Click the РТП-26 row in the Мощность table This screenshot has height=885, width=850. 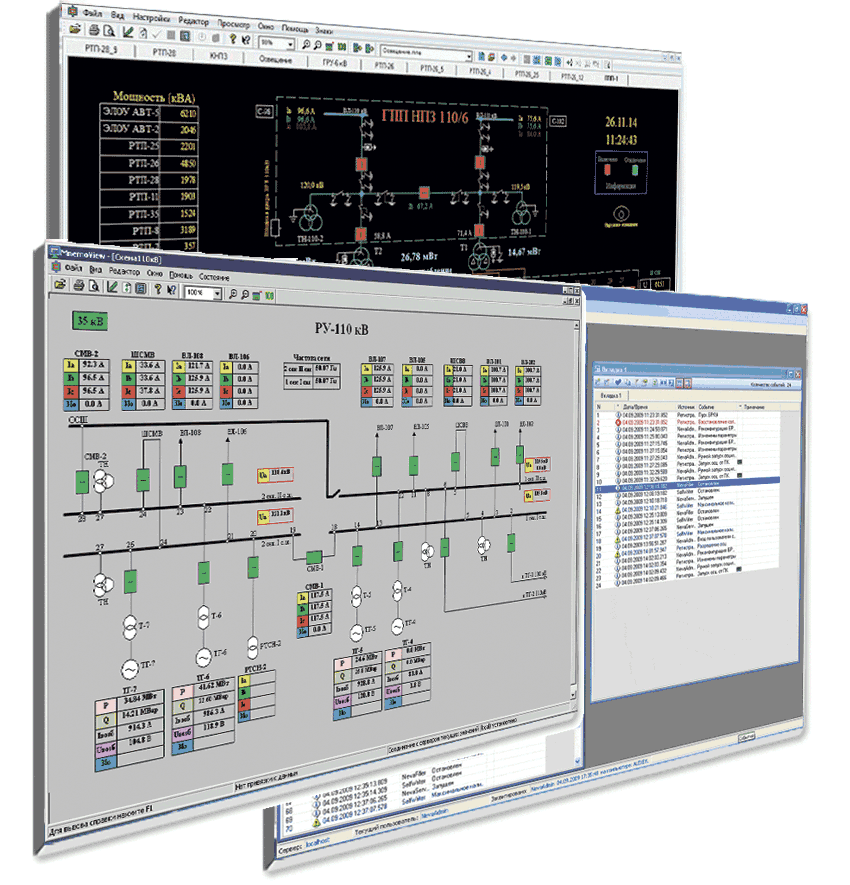(149, 163)
